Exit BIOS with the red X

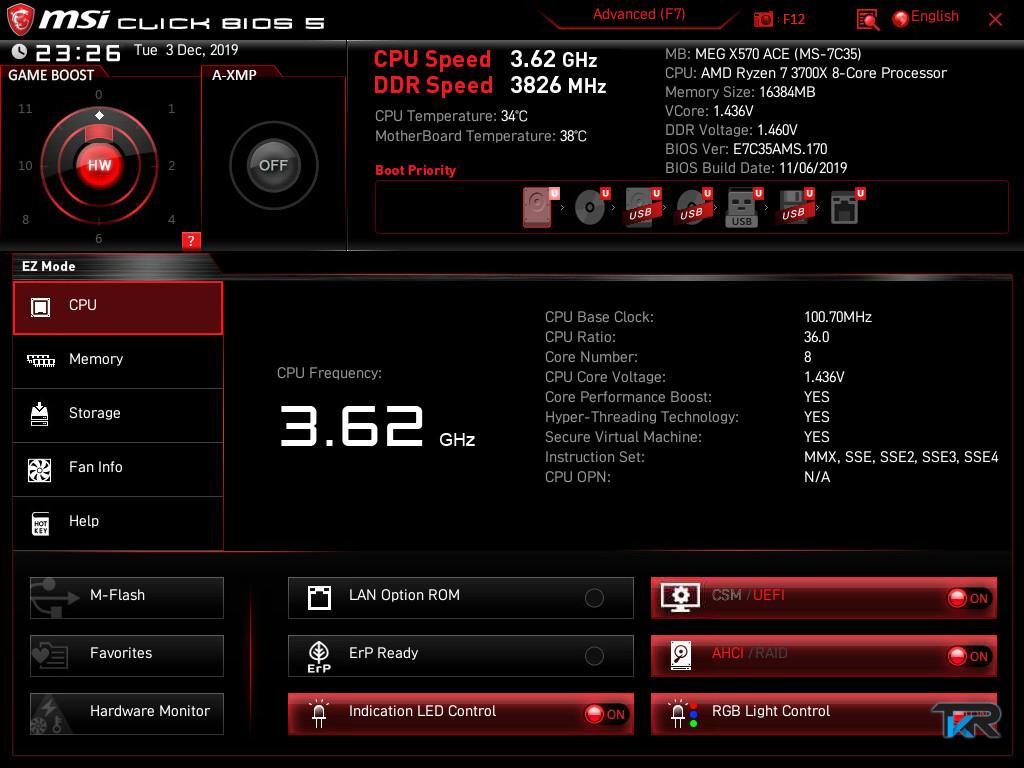pos(995,20)
